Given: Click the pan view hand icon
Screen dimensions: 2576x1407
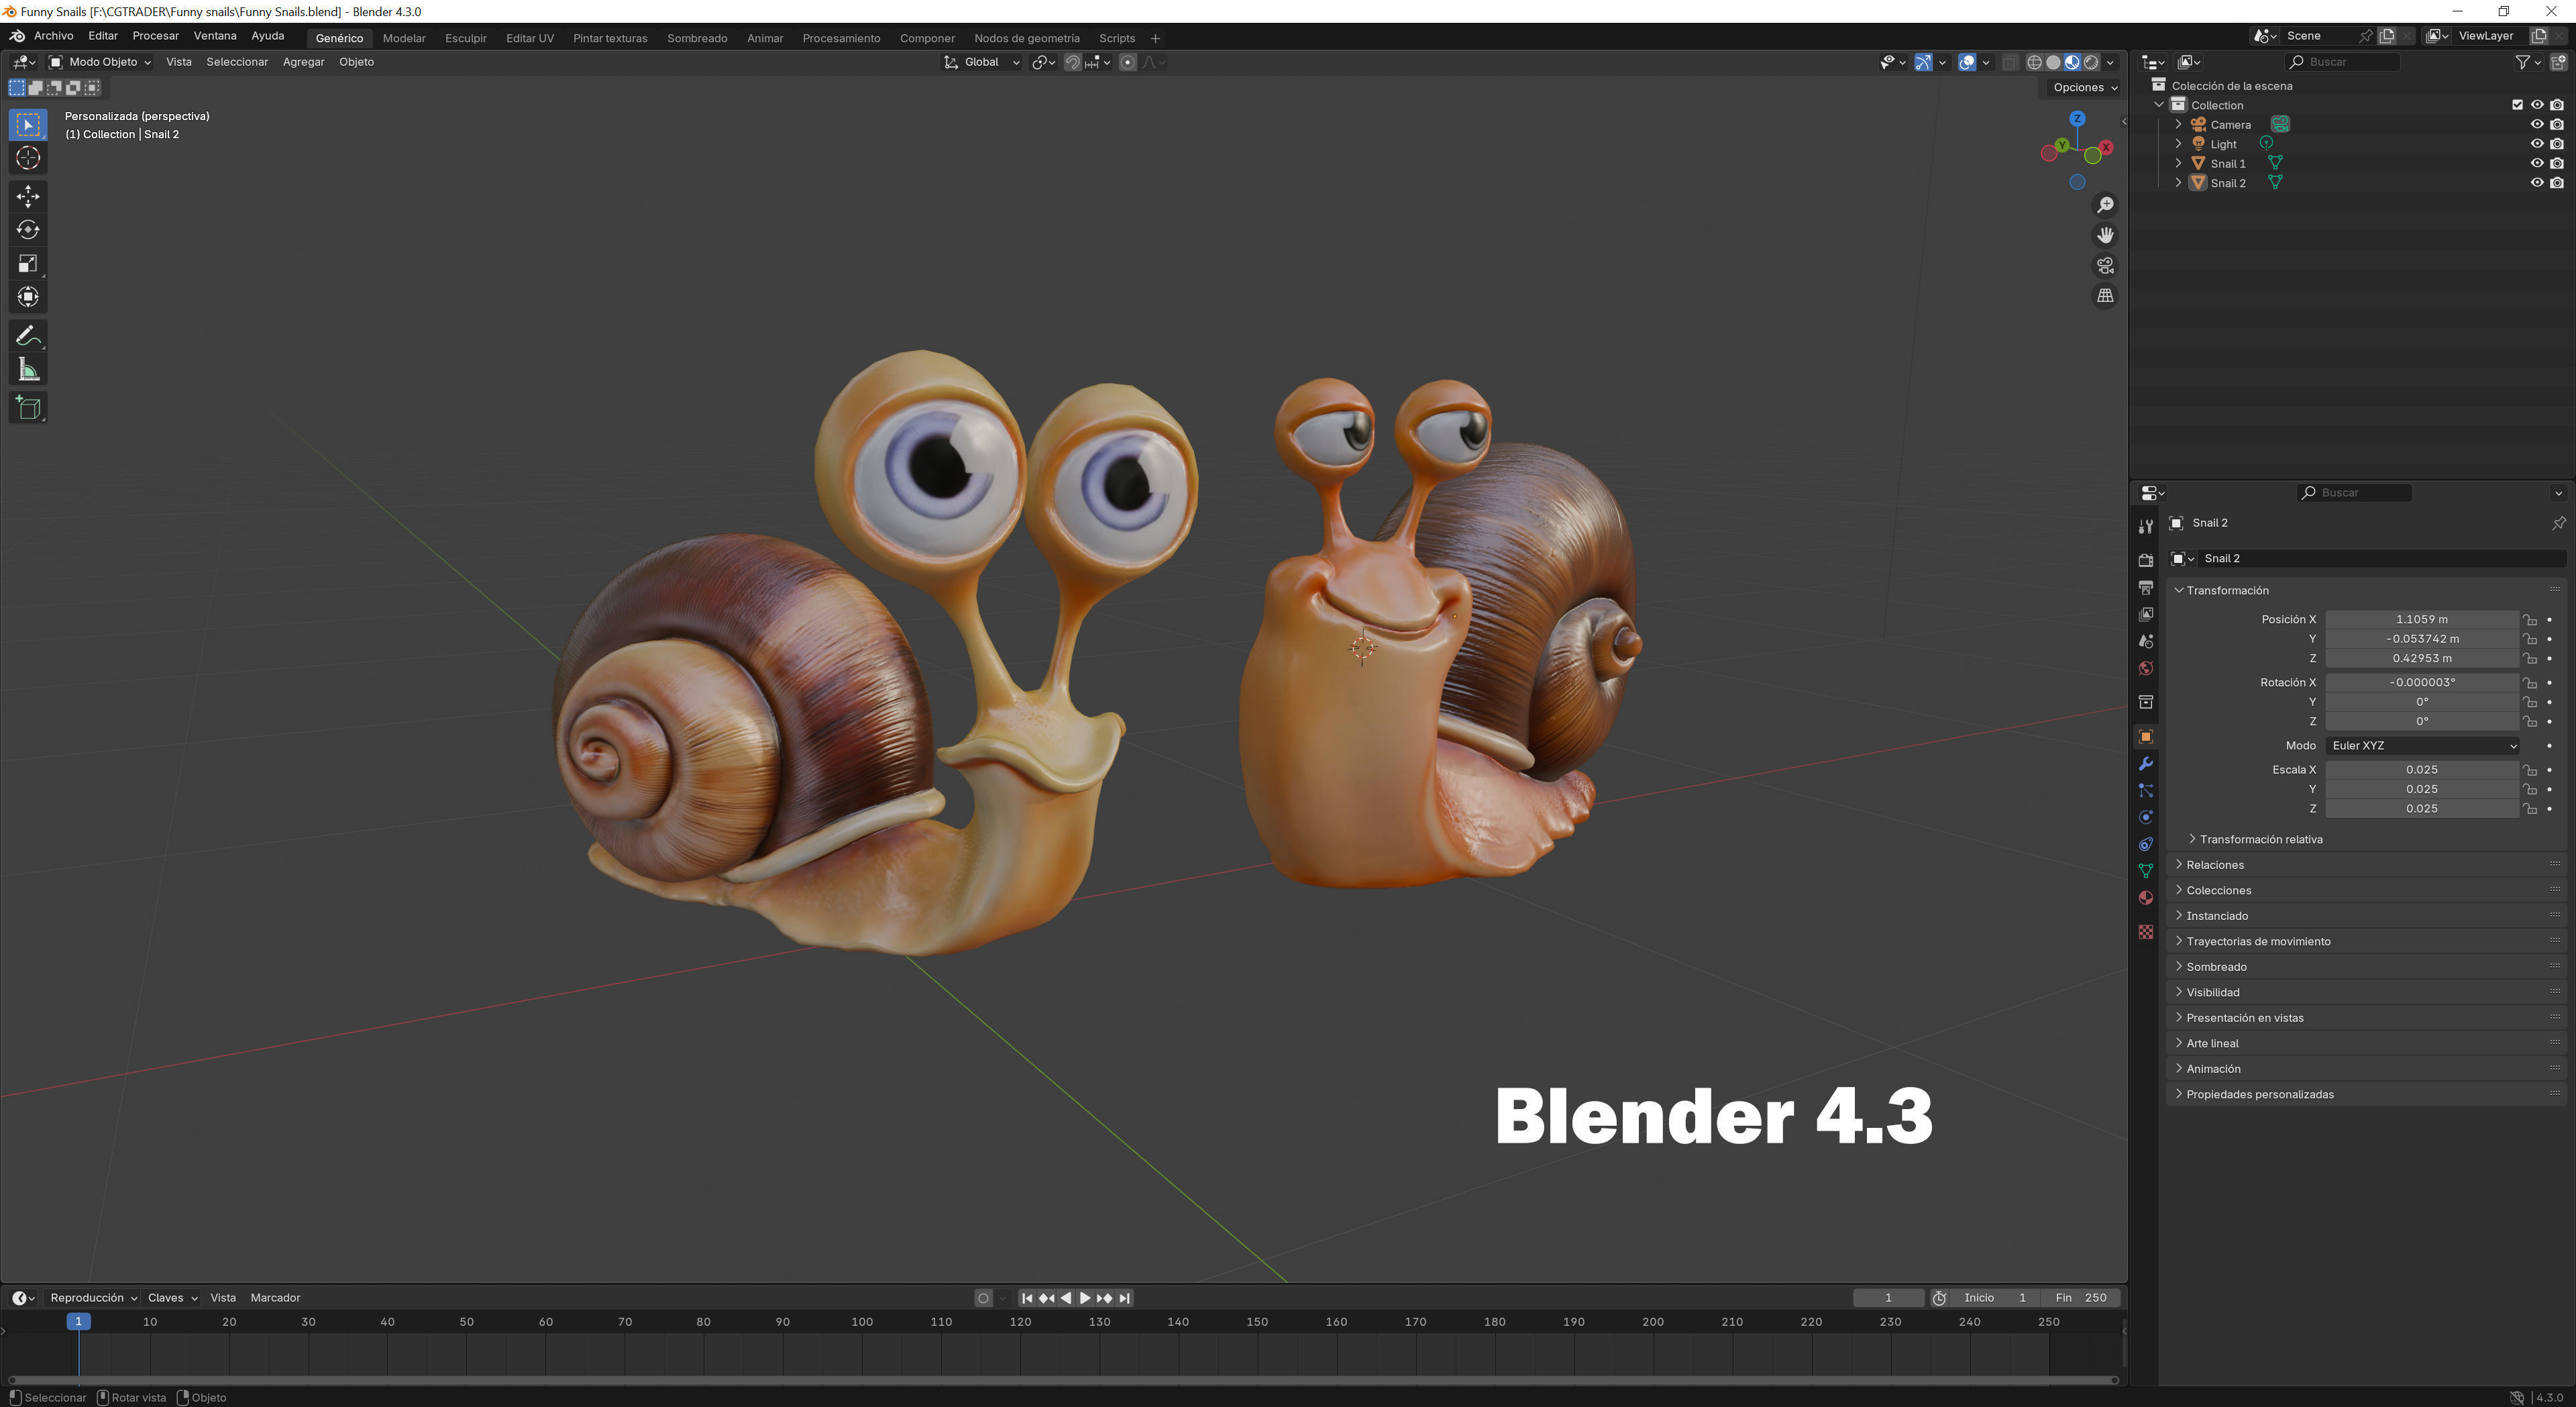Looking at the screenshot, I should click(2105, 235).
